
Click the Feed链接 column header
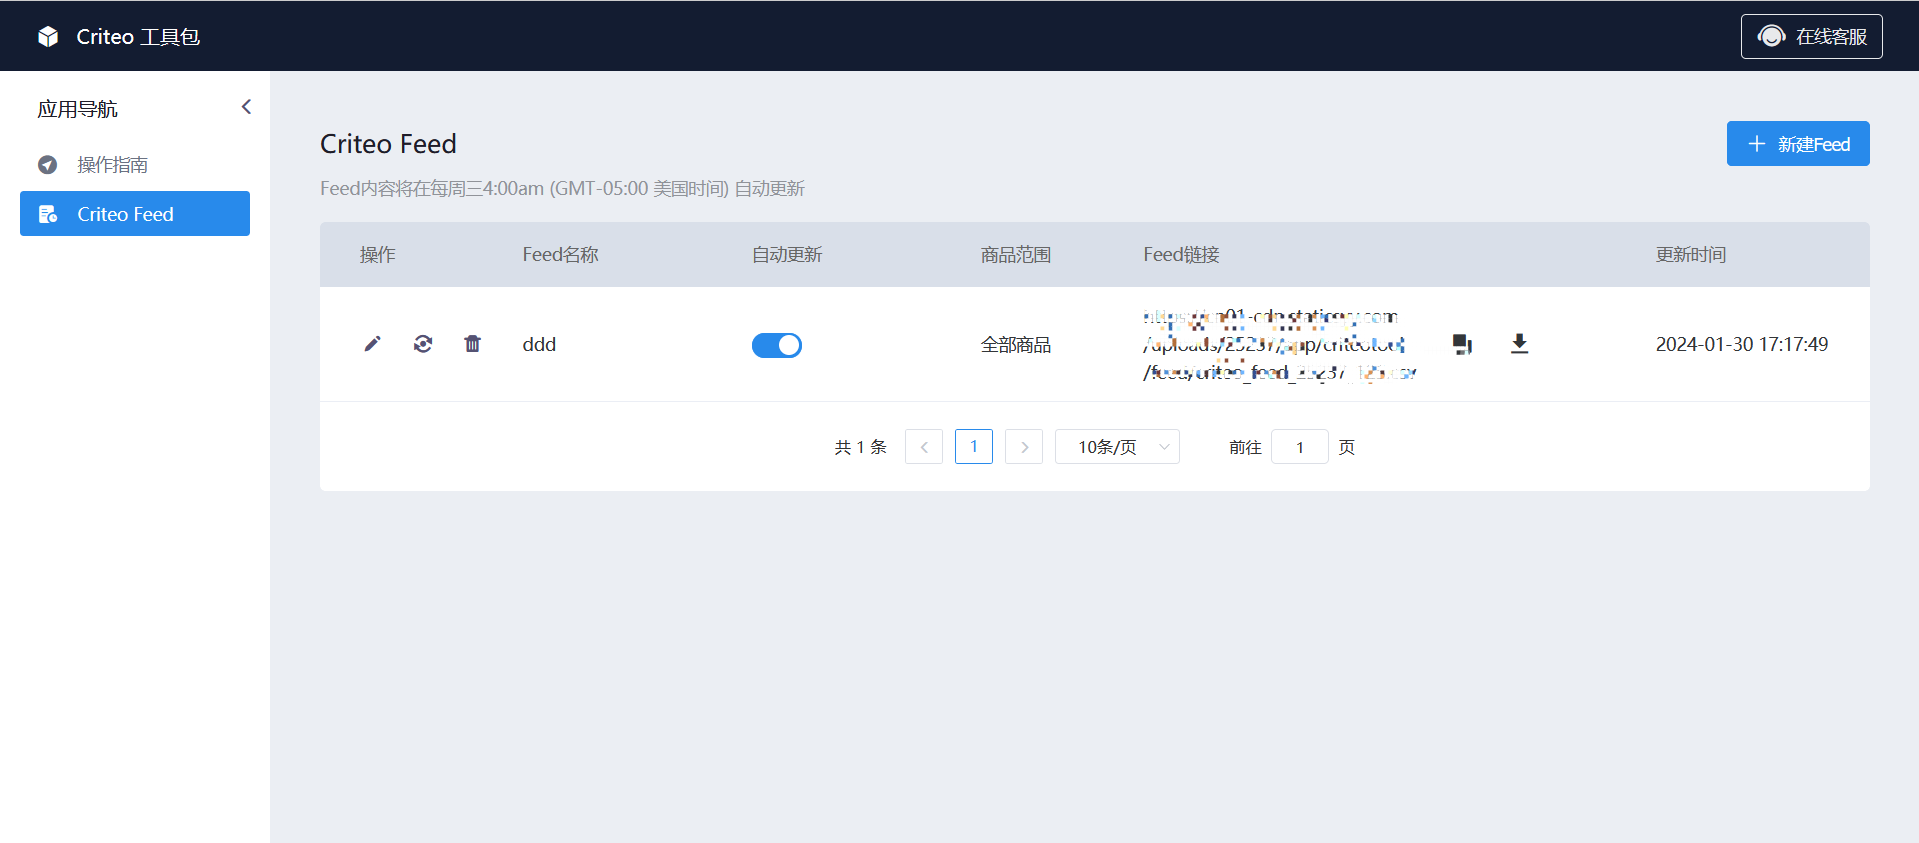(x=1181, y=255)
